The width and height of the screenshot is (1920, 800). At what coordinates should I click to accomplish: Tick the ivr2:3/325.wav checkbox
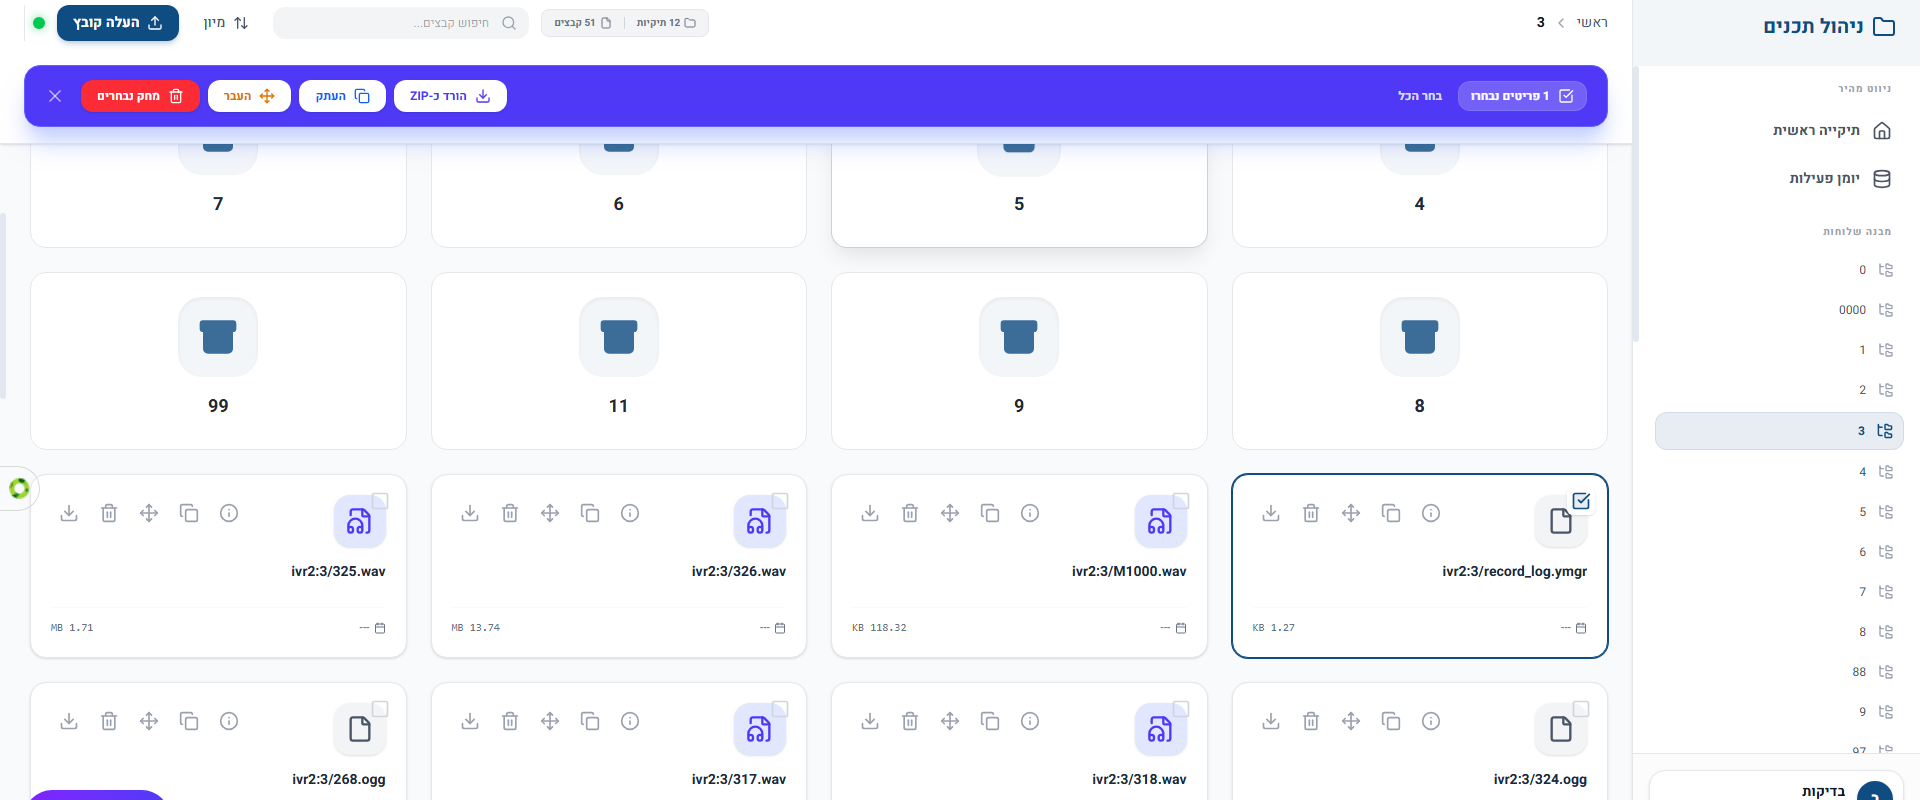pos(380,501)
